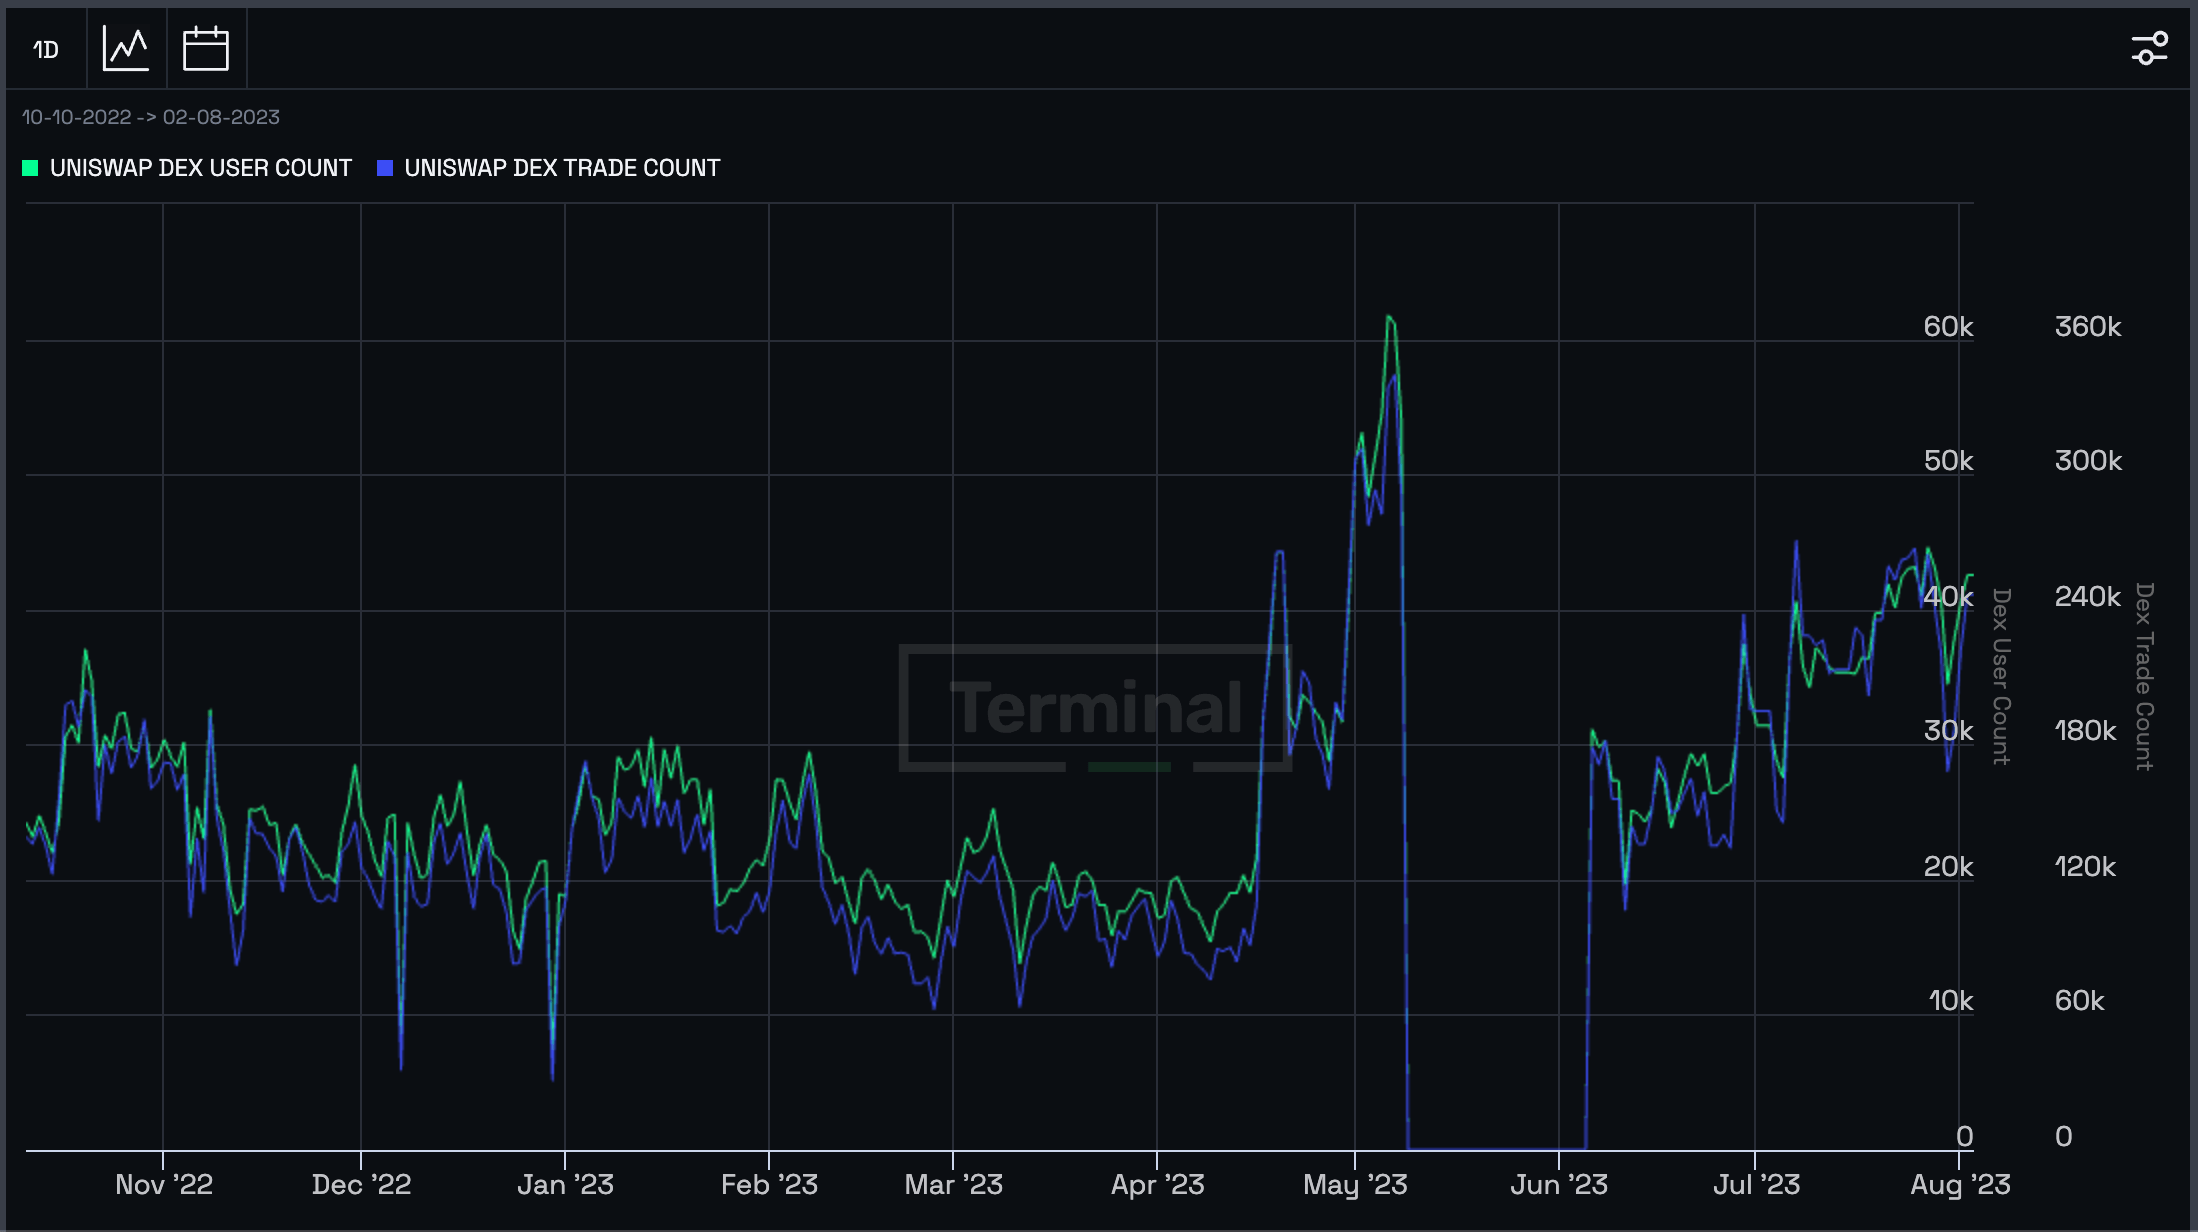Click the date range text 10-10-2022 -> 02-08-2023
The width and height of the screenshot is (2198, 1232).
pos(151,117)
